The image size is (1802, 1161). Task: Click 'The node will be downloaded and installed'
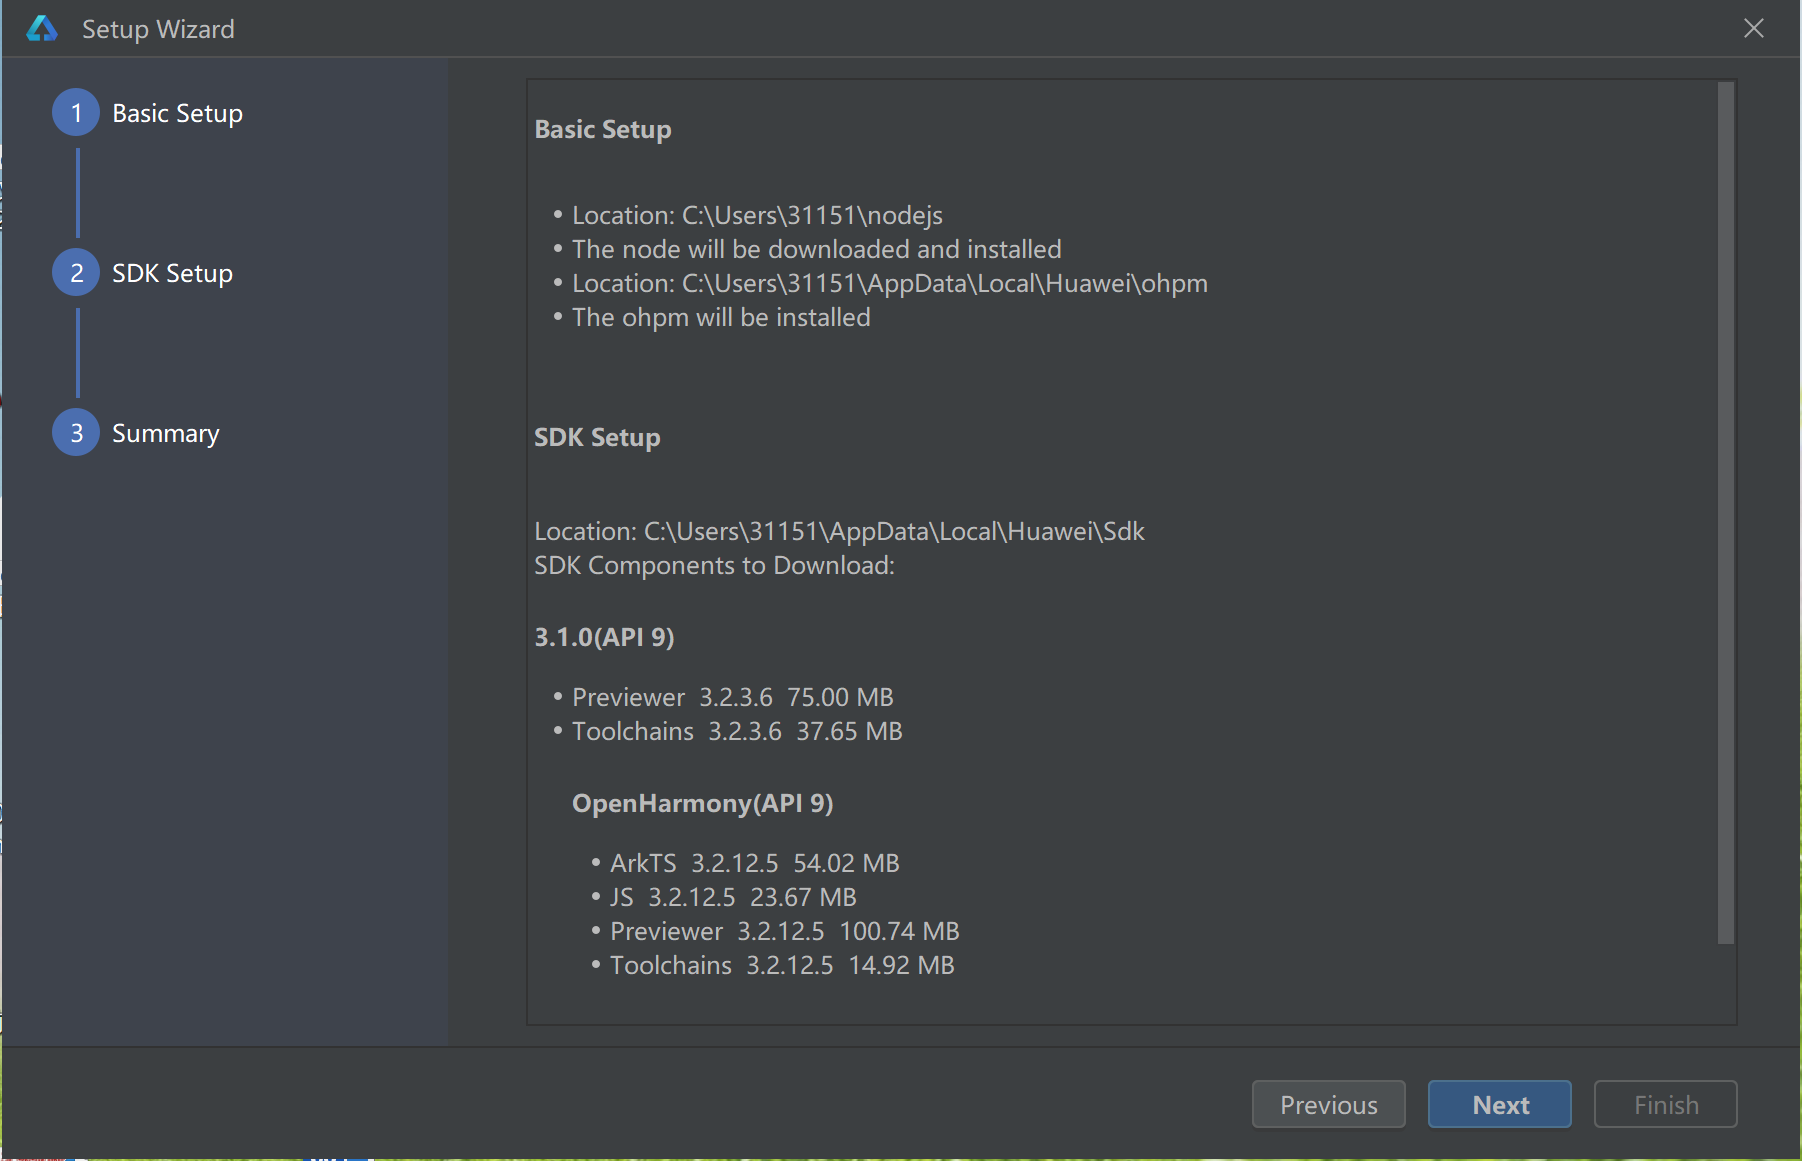(816, 249)
